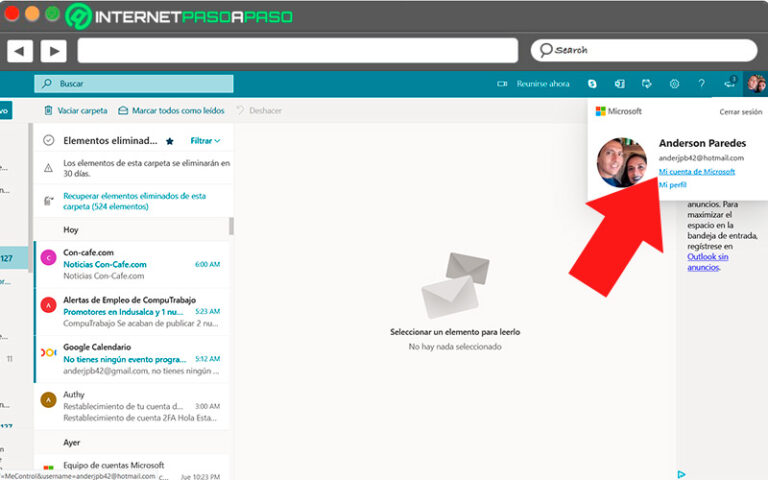768x480 pixels.
Task: Open Skype from the Outlook header
Action: point(593,84)
